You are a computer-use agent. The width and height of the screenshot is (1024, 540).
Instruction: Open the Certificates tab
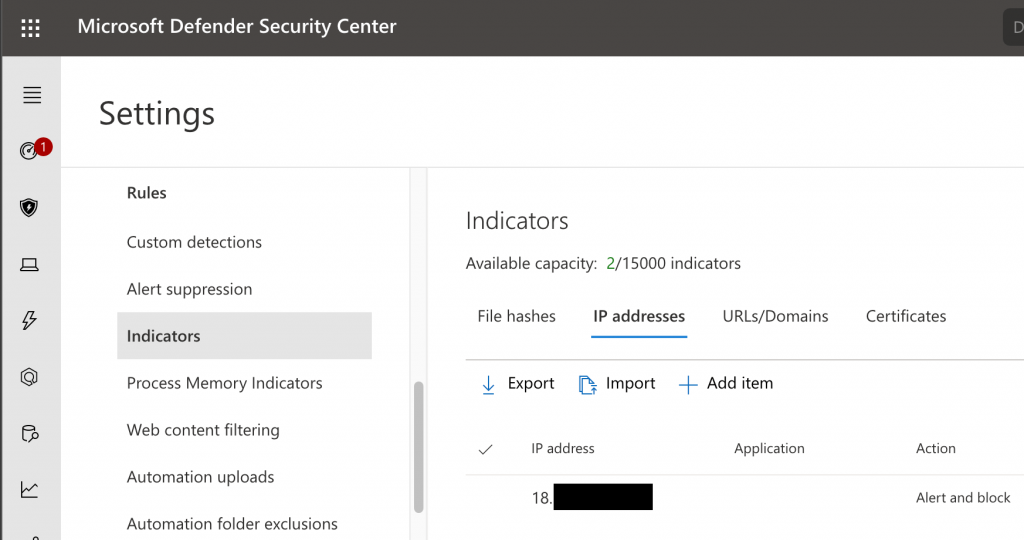point(906,316)
